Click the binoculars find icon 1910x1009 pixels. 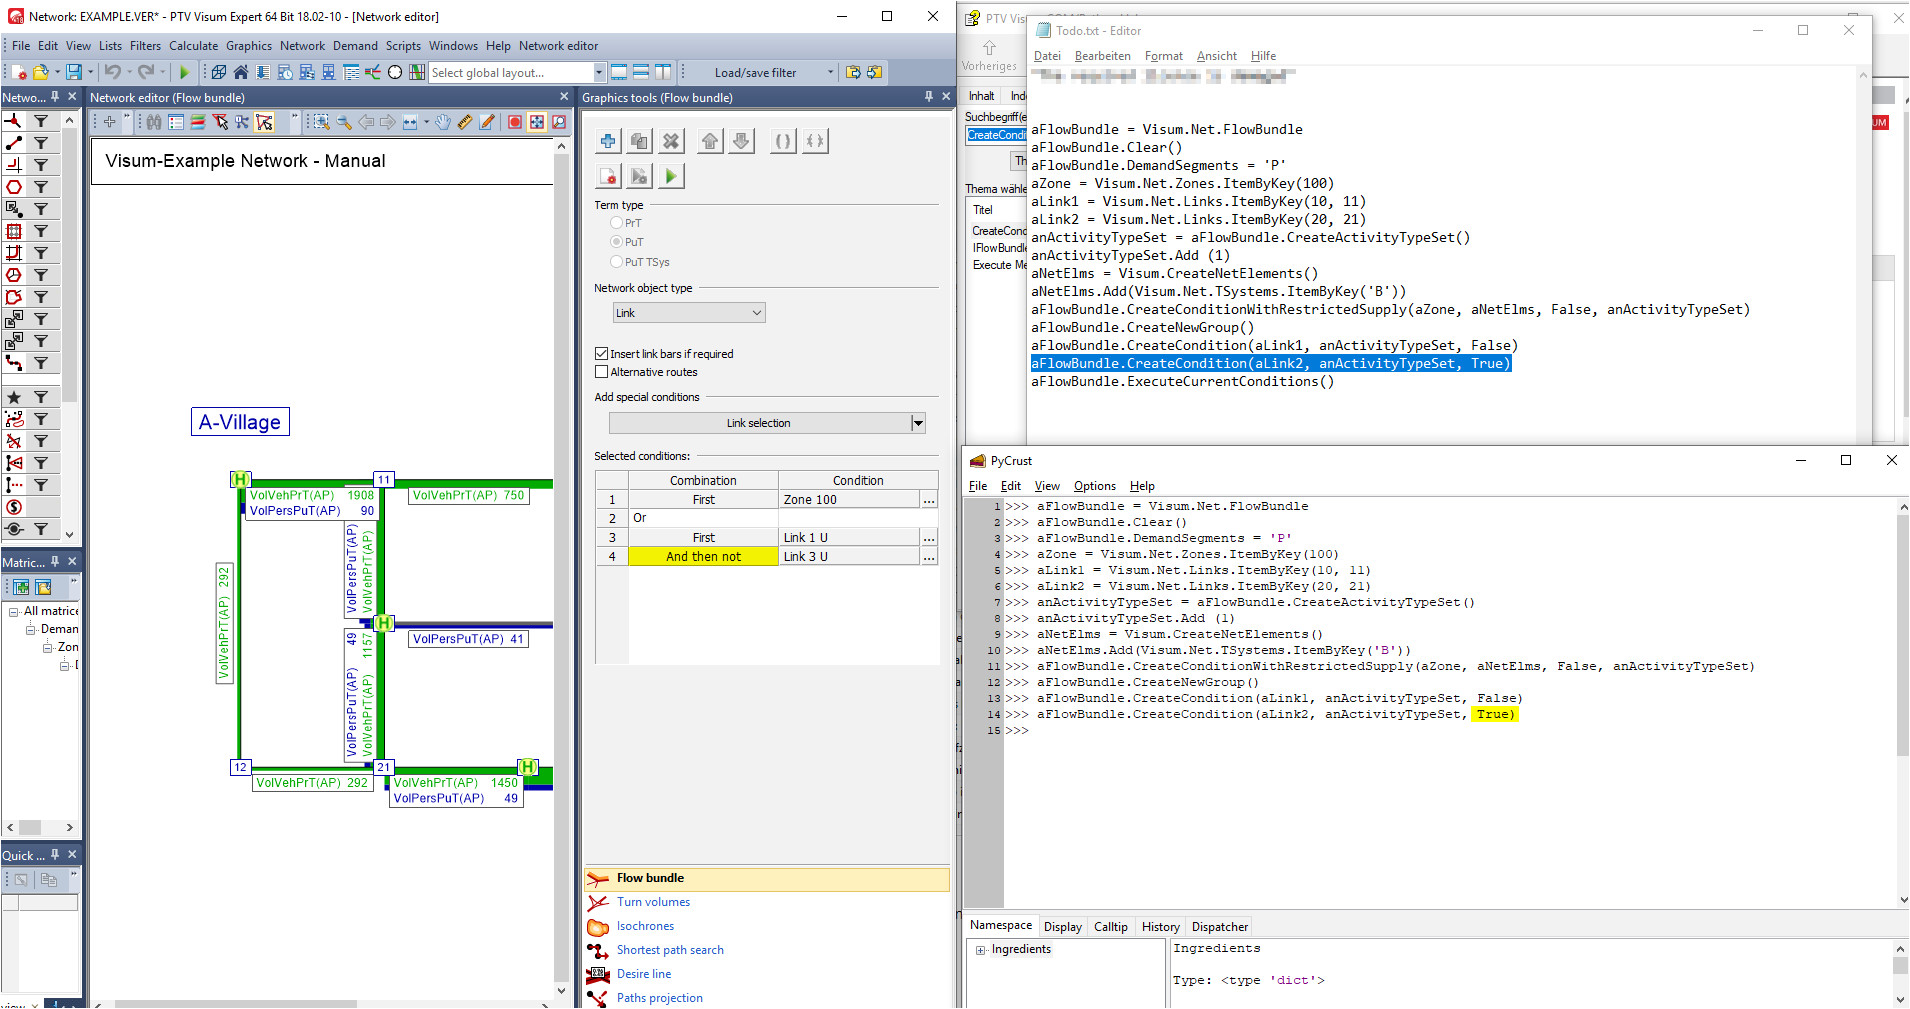click(x=154, y=122)
